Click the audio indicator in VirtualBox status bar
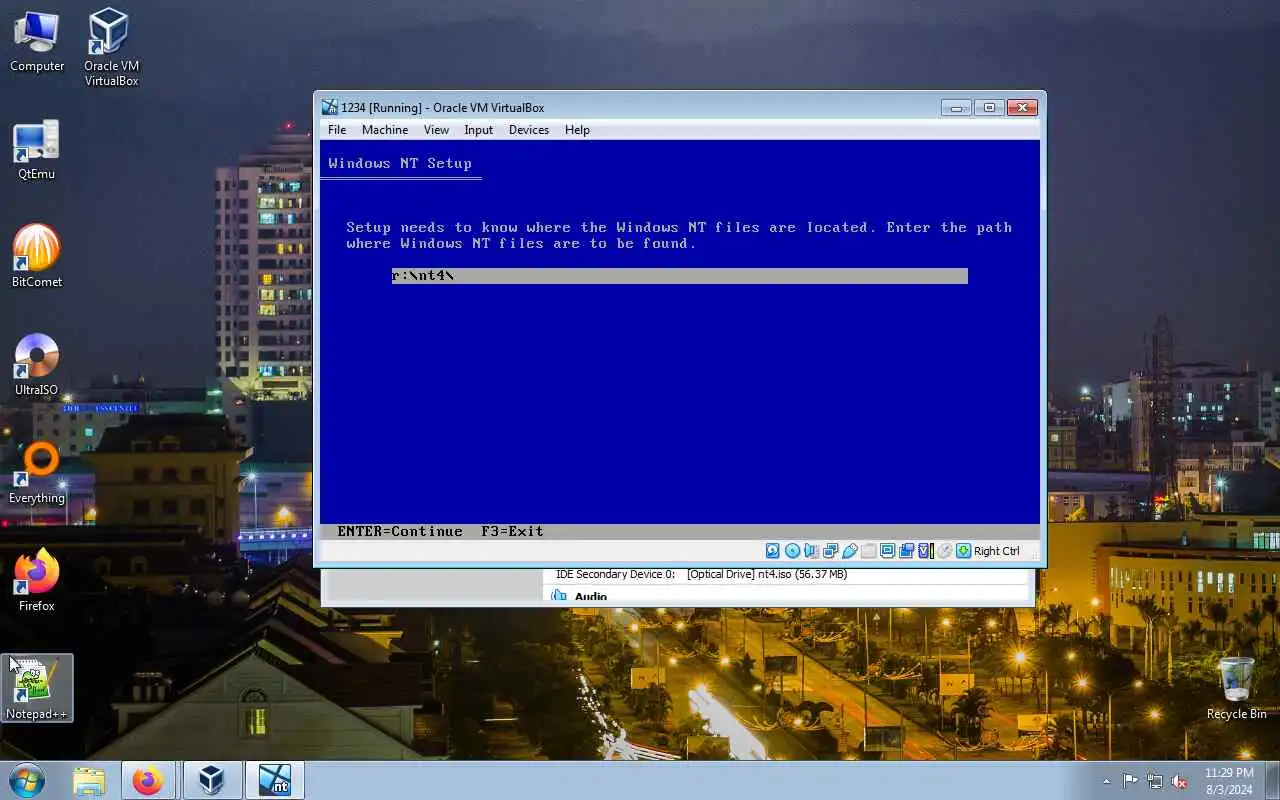The width and height of the screenshot is (1280, 800). pos(811,551)
